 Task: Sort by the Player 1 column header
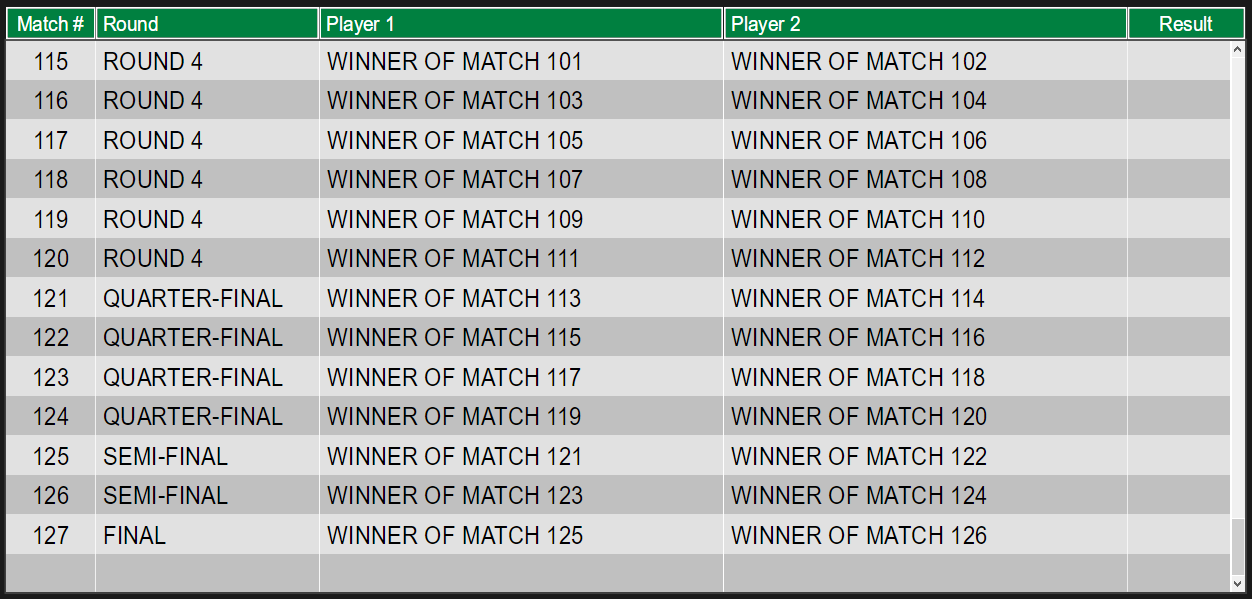pos(521,24)
